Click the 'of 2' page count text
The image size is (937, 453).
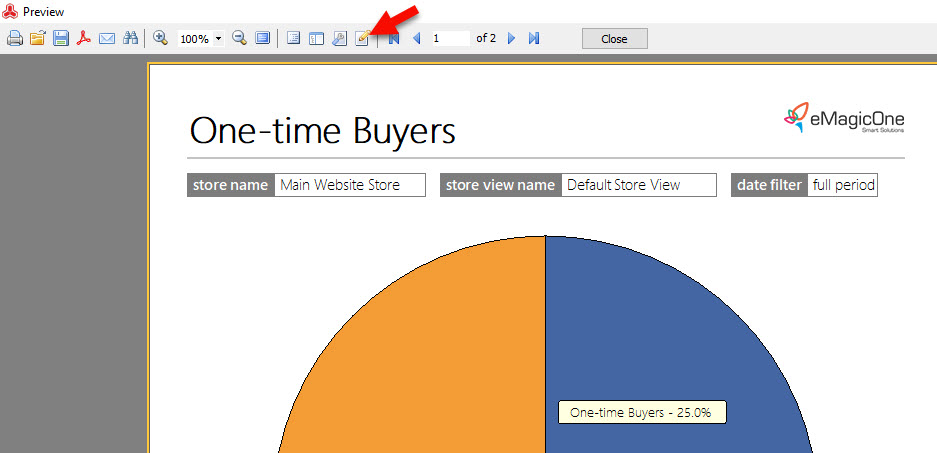(486, 38)
